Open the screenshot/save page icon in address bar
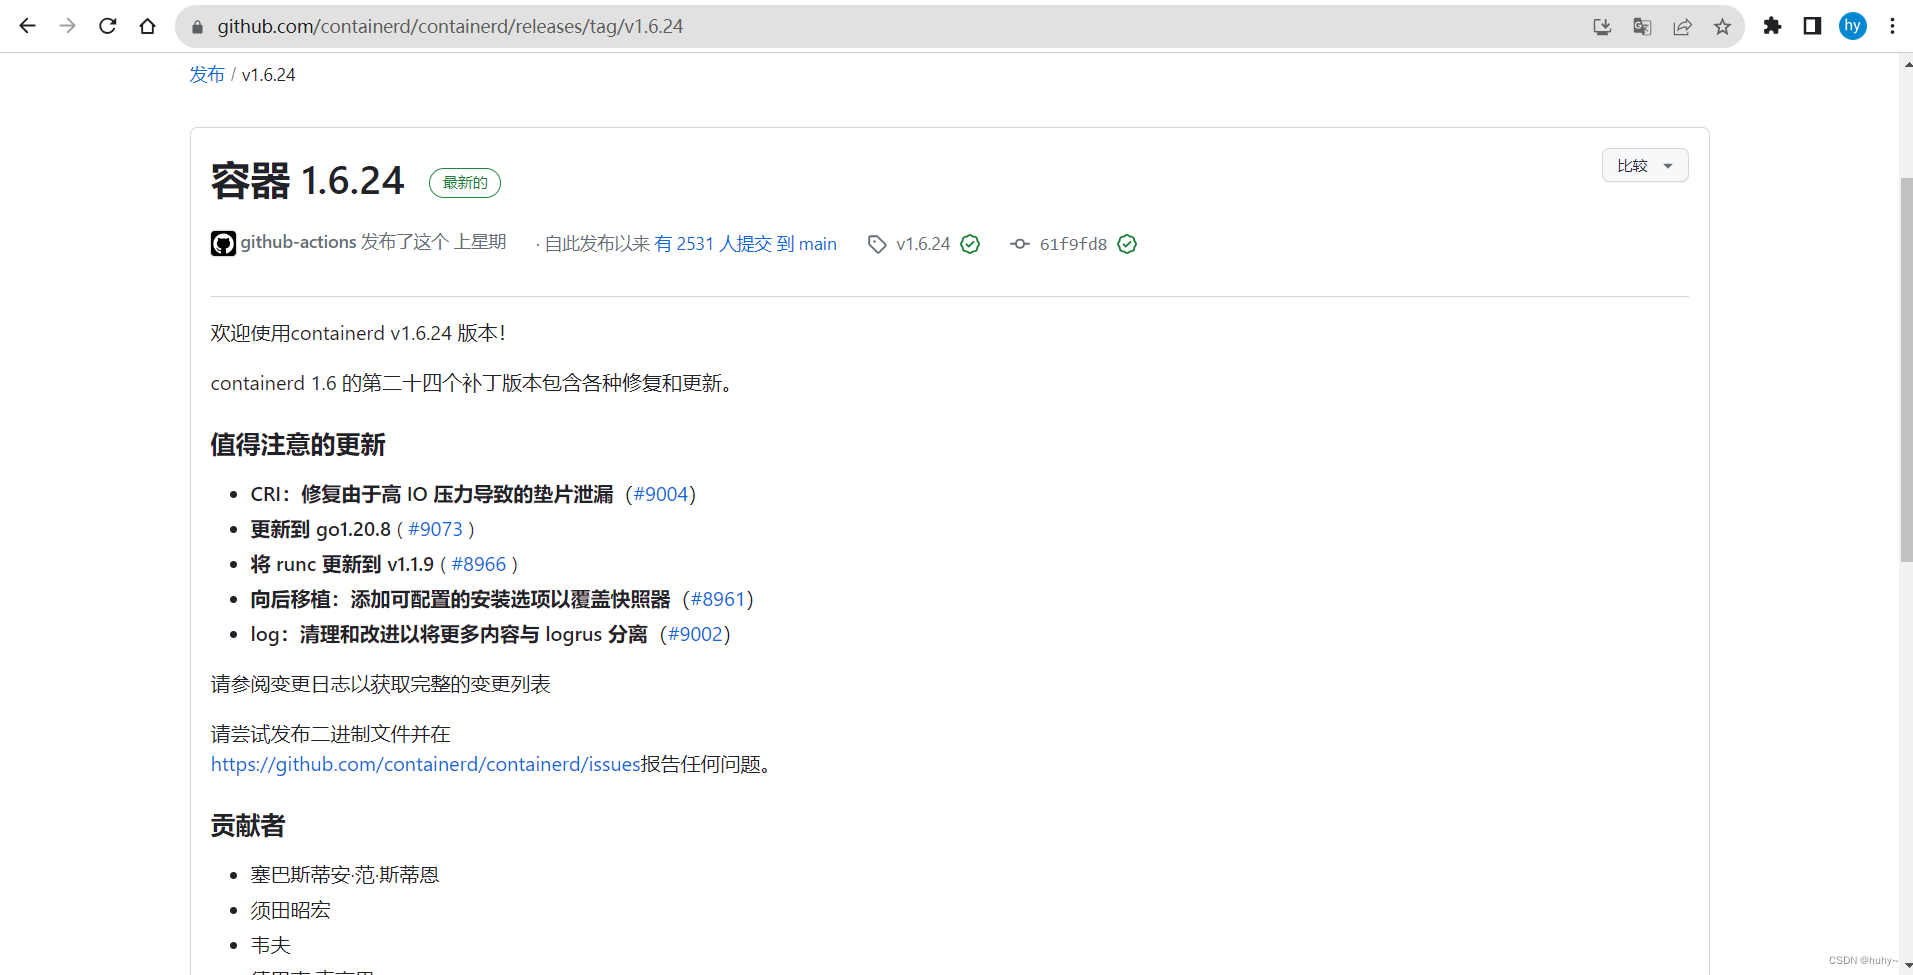This screenshot has height=975, width=1913. coord(1602,27)
